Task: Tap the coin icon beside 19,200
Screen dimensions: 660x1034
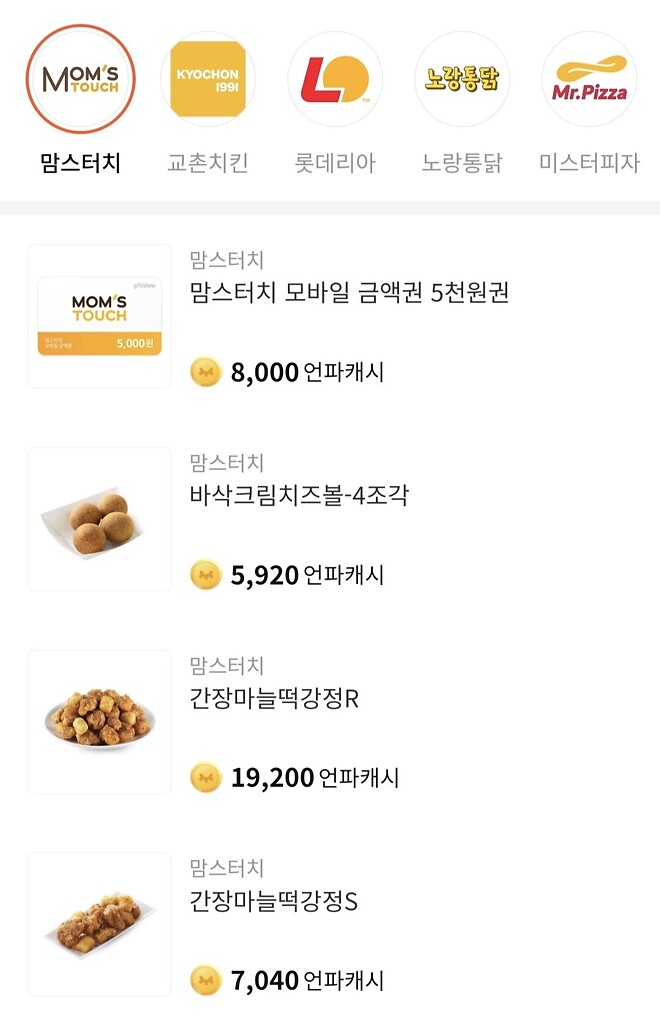Action: [208, 776]
